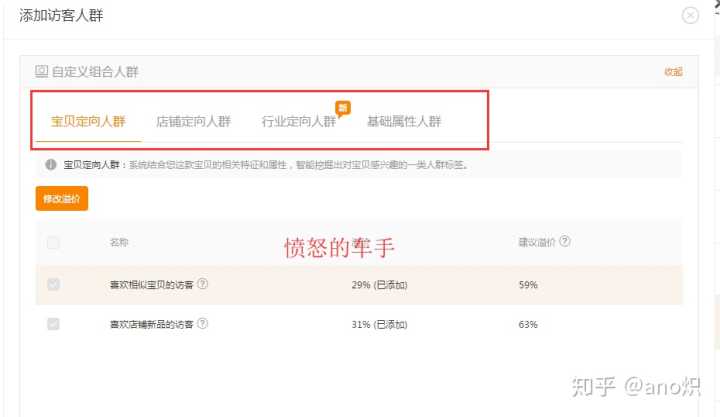The height and width of the screenshot is (417, 720).
Task: Select the 行业定向人群 tab
Action: click(299, 122)
